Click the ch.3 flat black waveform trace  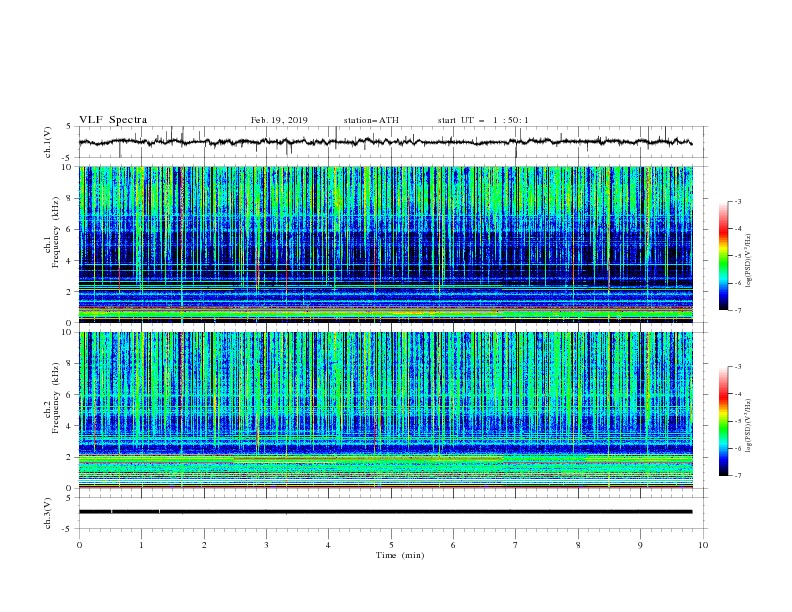point(385,512)
